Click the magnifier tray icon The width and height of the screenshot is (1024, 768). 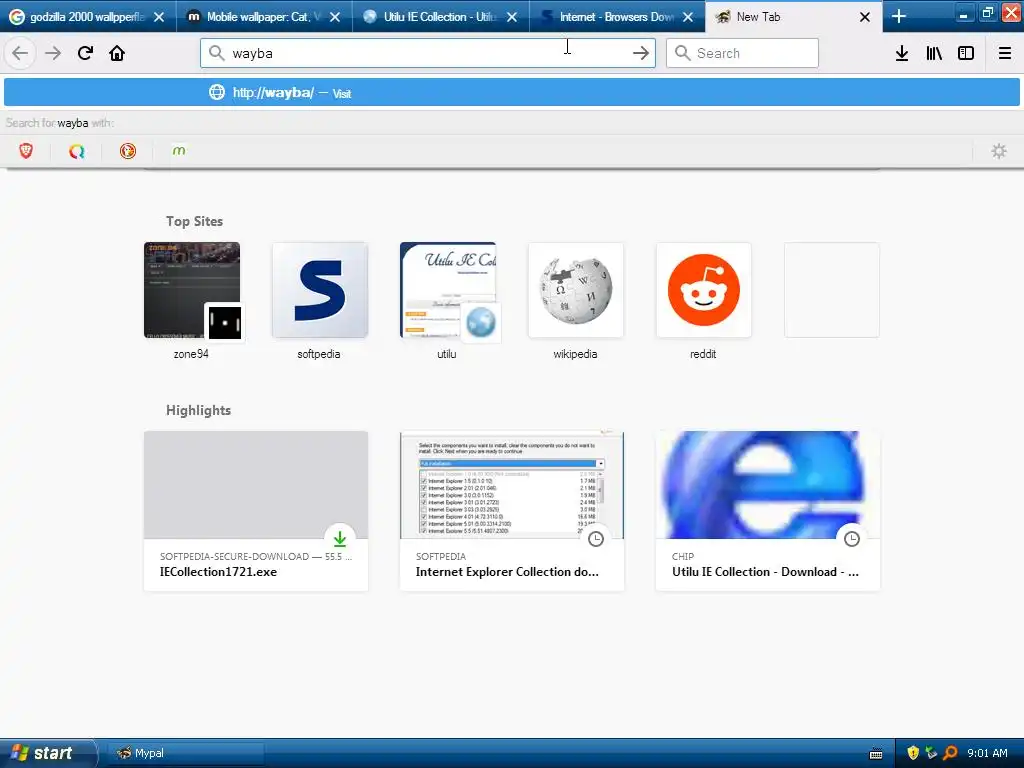(x=950, y=753)
